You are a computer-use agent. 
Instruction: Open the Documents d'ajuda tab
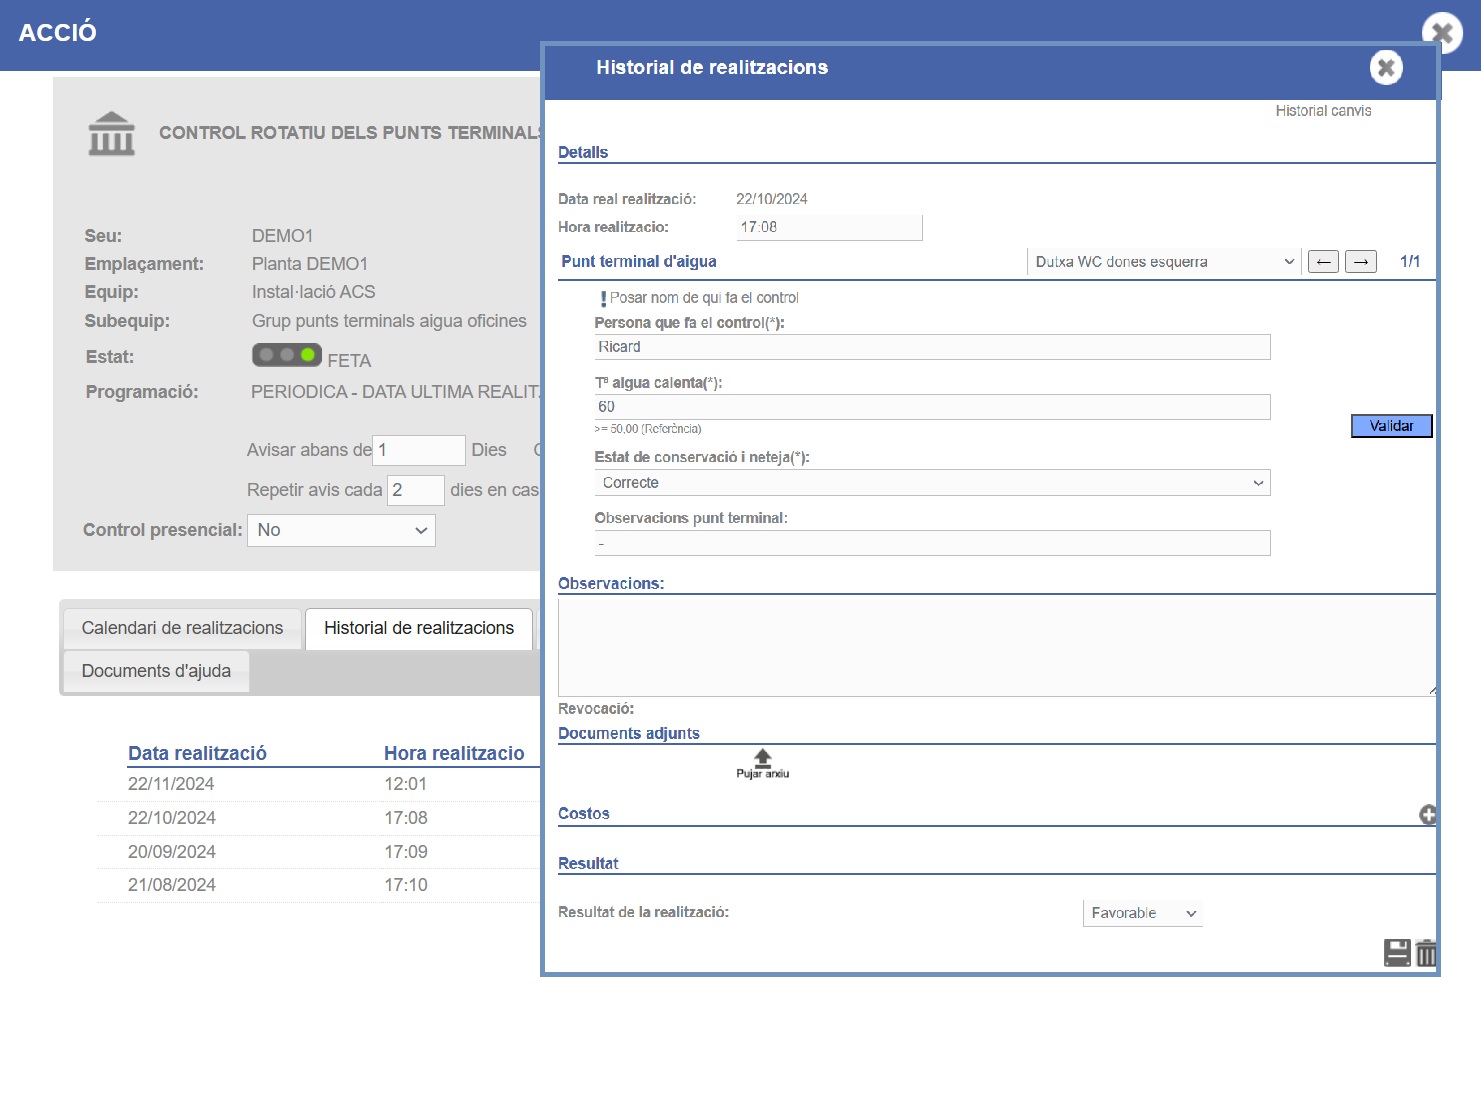(x=156, y=671)
